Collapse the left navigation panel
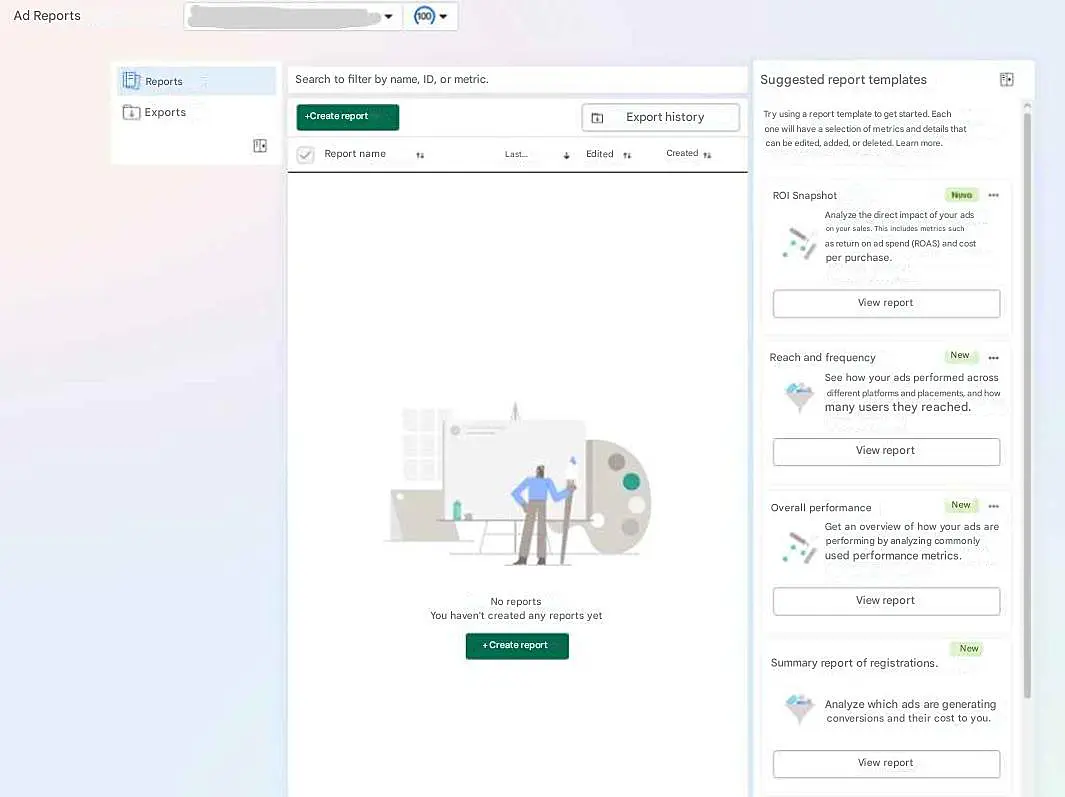Viewport: 1065px width, 797px height. [260, 145]
